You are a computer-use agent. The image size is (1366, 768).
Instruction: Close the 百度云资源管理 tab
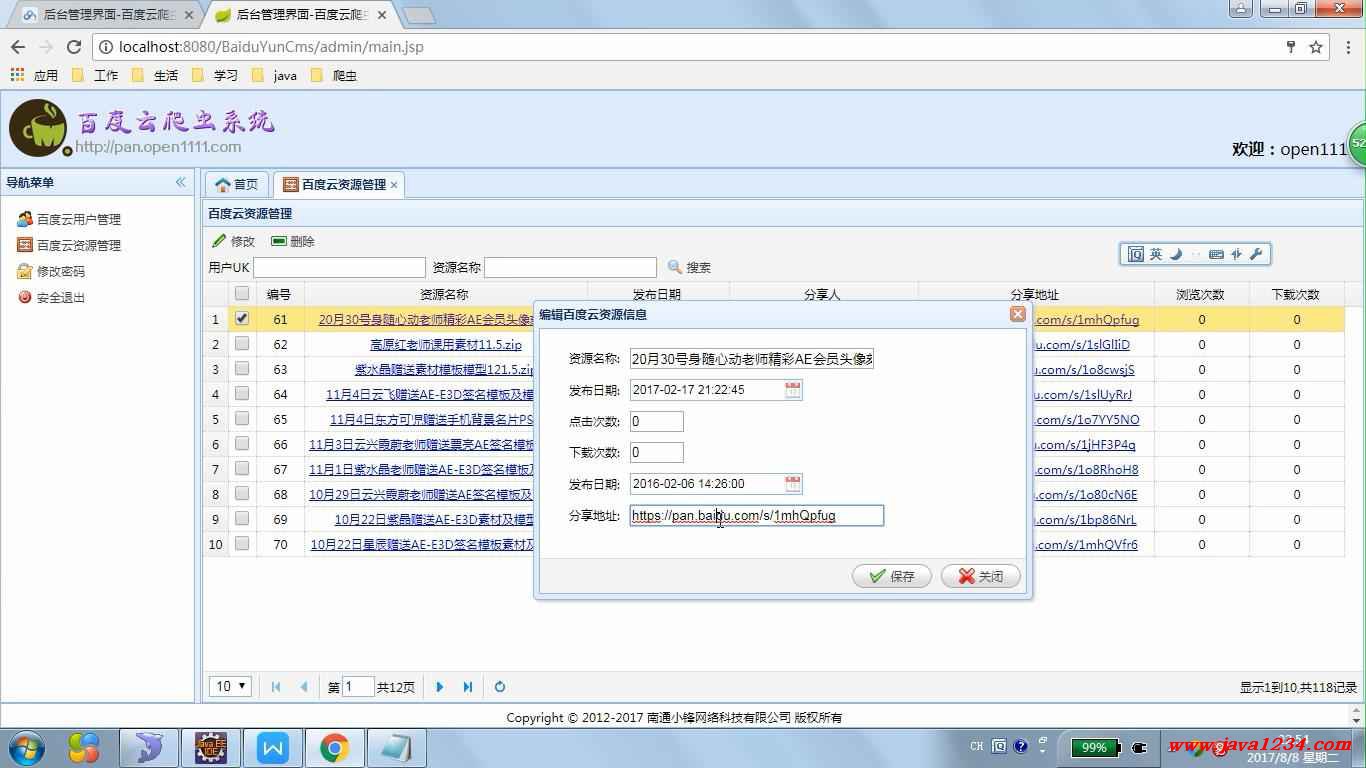pos(394,185)
